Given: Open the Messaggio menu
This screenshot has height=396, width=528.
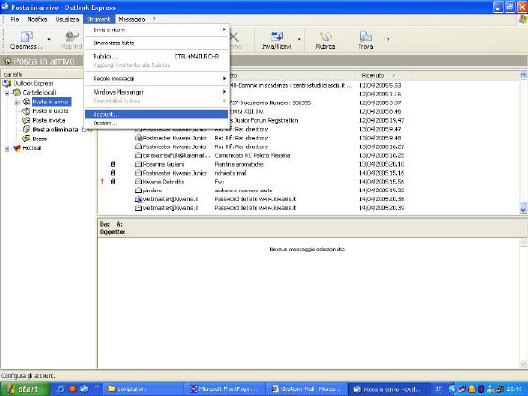Looking at the screenshot, I should 132,19.
